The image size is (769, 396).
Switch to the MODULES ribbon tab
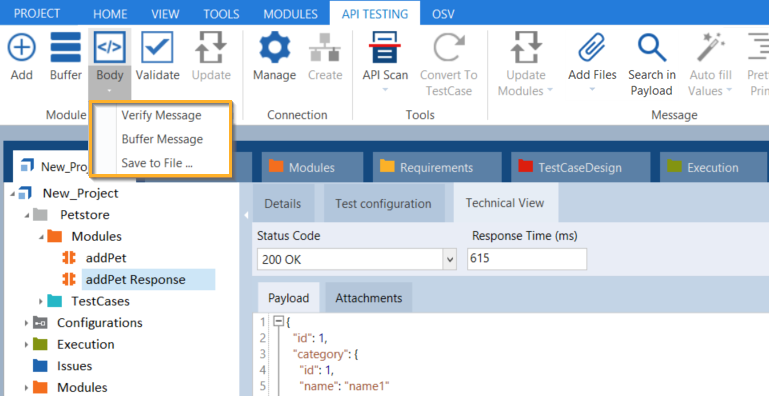[290, 14]
